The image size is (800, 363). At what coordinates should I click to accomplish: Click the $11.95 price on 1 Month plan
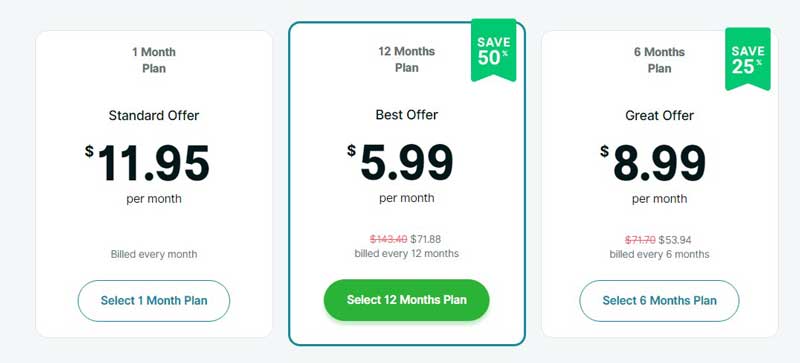(x=147, y=163)
